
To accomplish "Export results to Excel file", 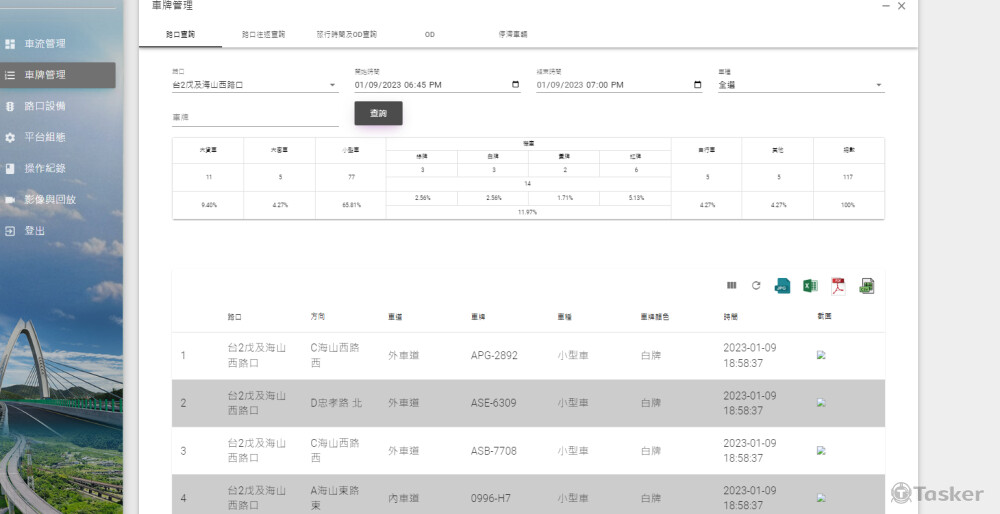I will tap(810, 286).
